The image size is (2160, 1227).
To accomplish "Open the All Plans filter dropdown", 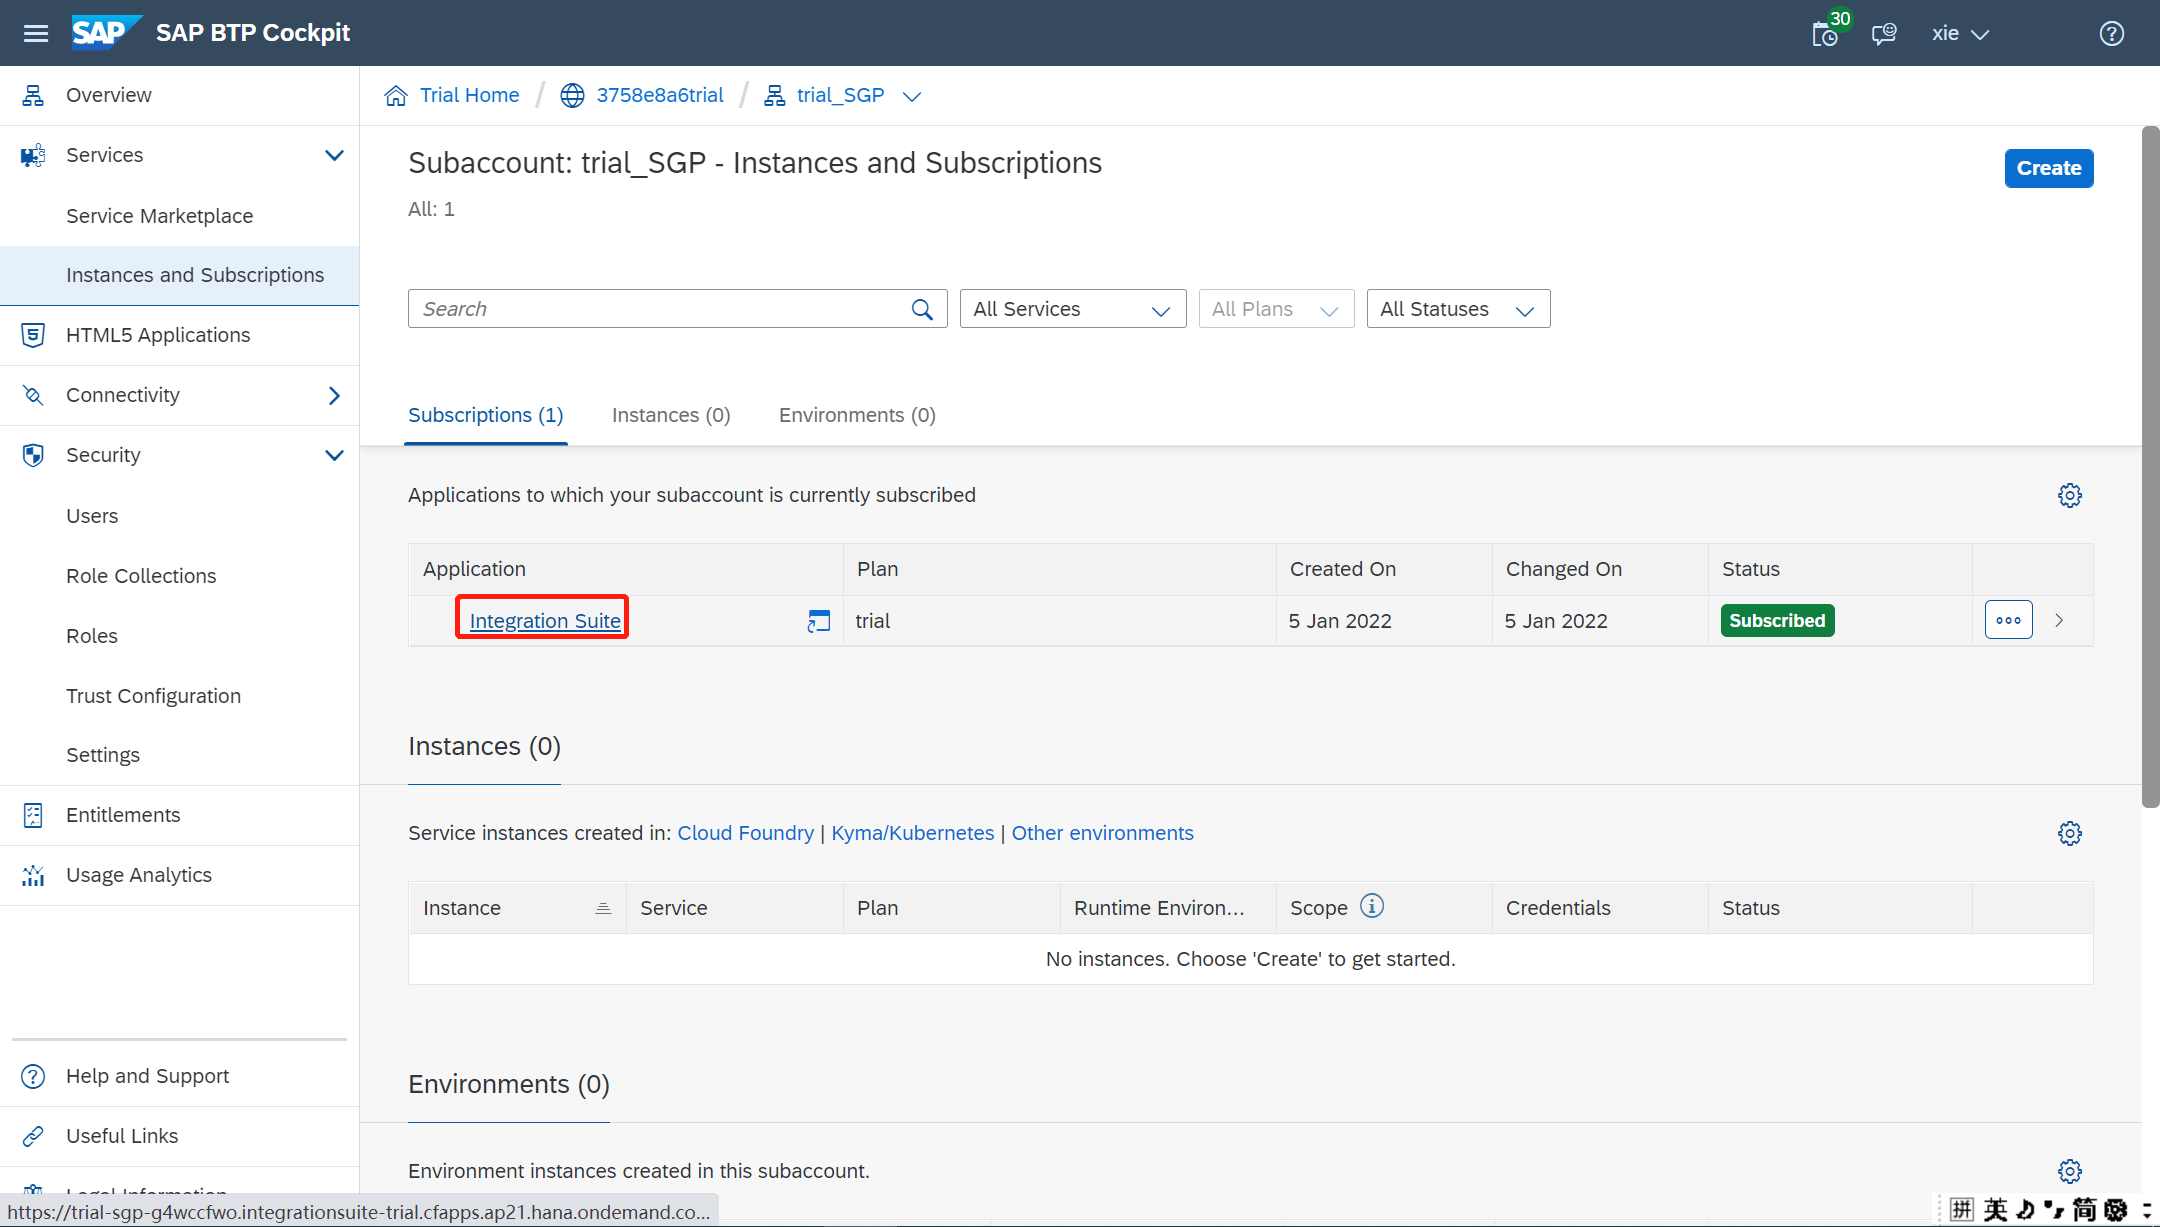I will click(x=1276, y=309).
